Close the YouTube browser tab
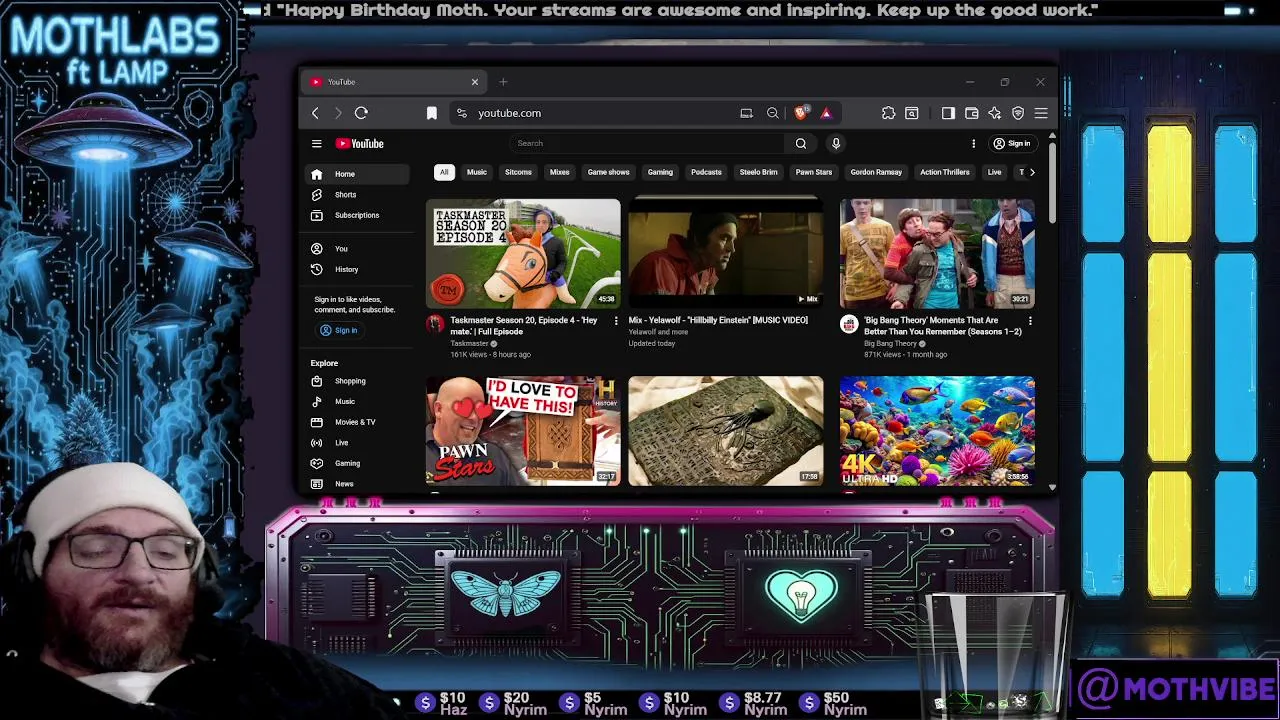Image resolution: width=1280 pixels, height=720 pixels. 475,82
